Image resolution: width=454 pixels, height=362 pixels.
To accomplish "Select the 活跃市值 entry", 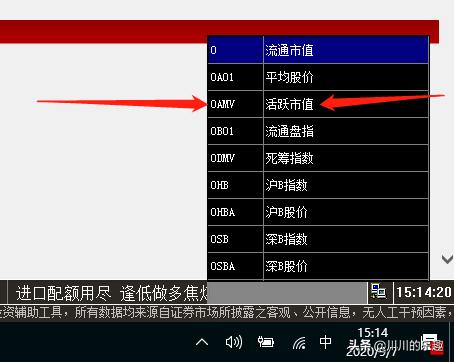I will click(x=318, y=104).
